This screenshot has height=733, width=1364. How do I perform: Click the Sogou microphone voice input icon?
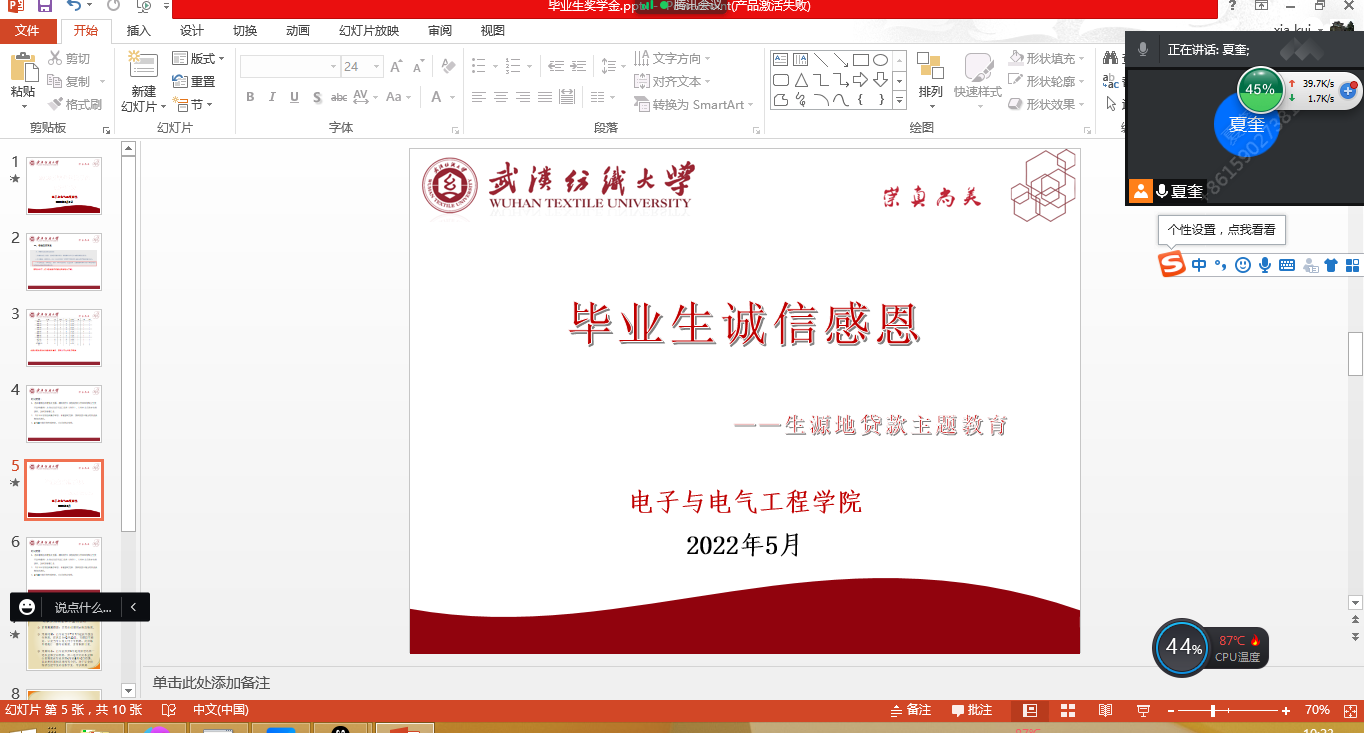tap(1265, 265)
